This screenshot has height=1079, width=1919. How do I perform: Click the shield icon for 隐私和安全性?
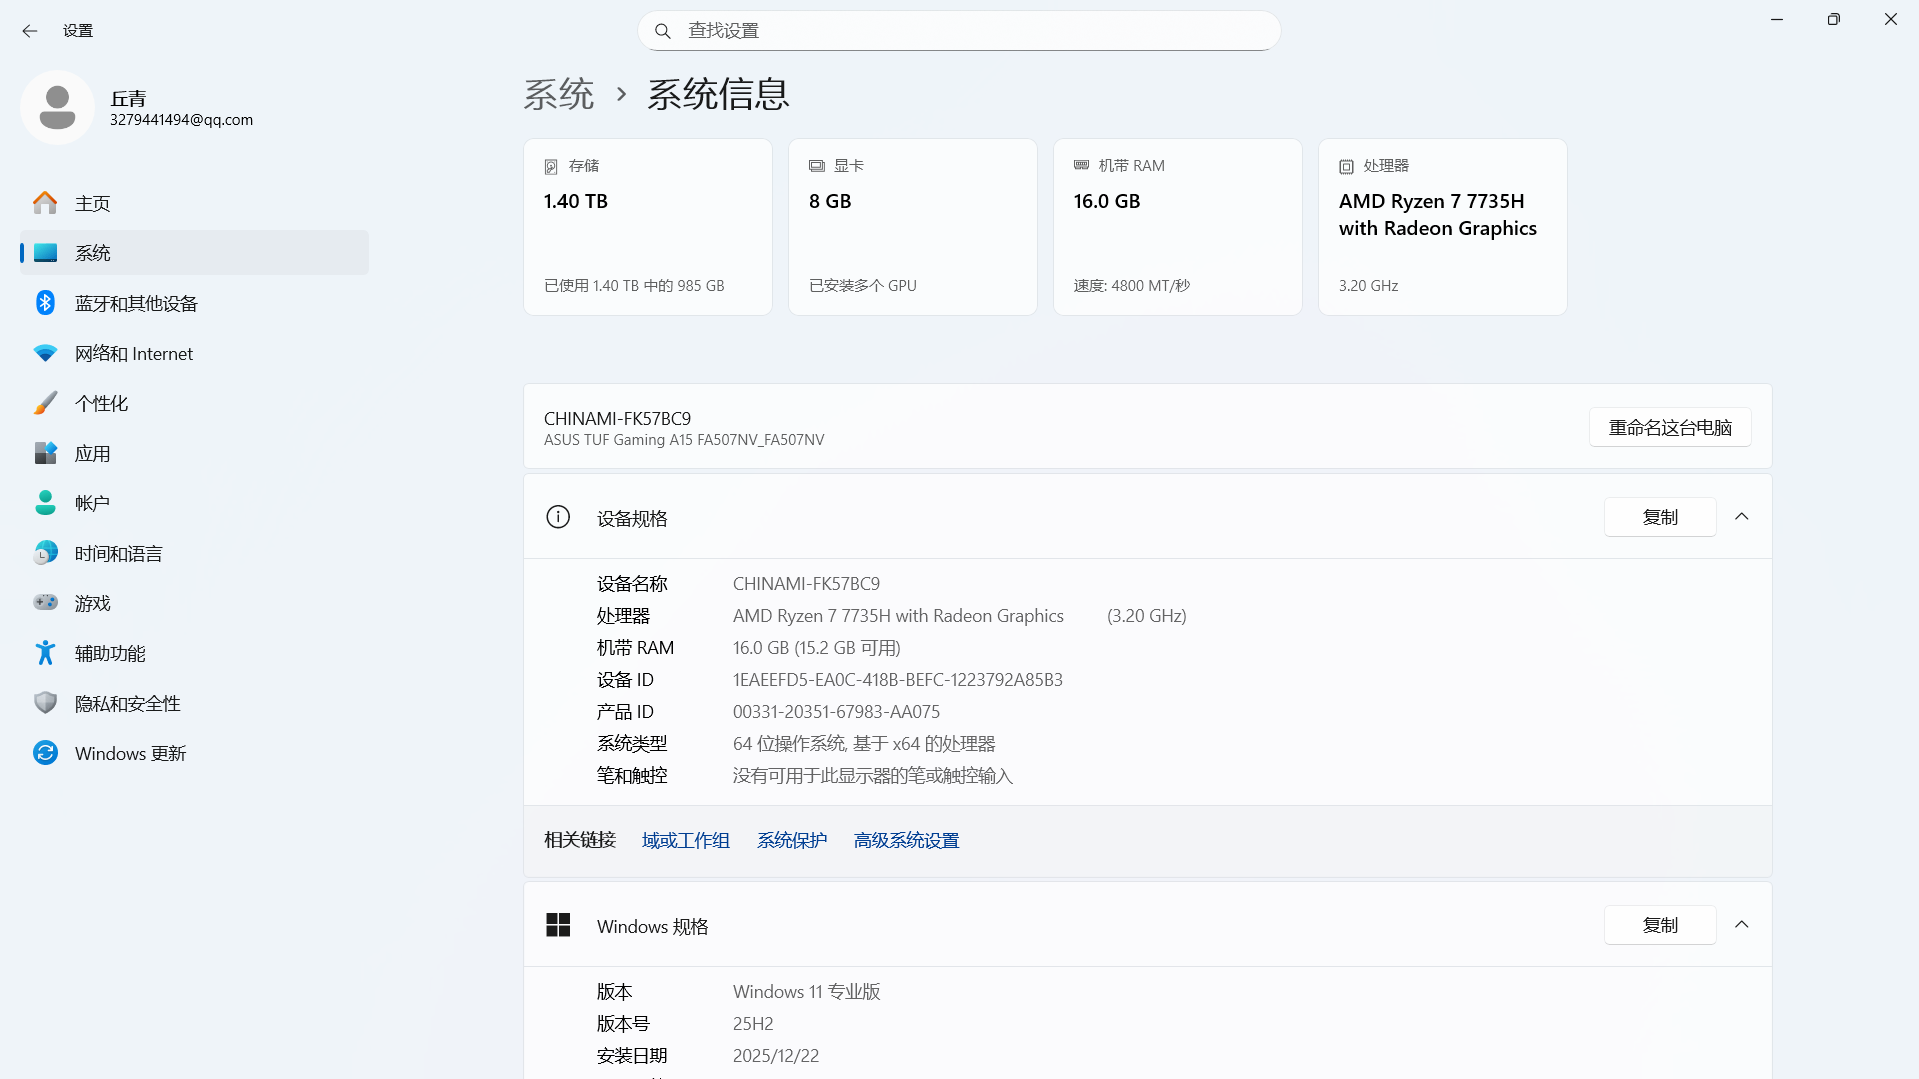click(x=45, y=703)
